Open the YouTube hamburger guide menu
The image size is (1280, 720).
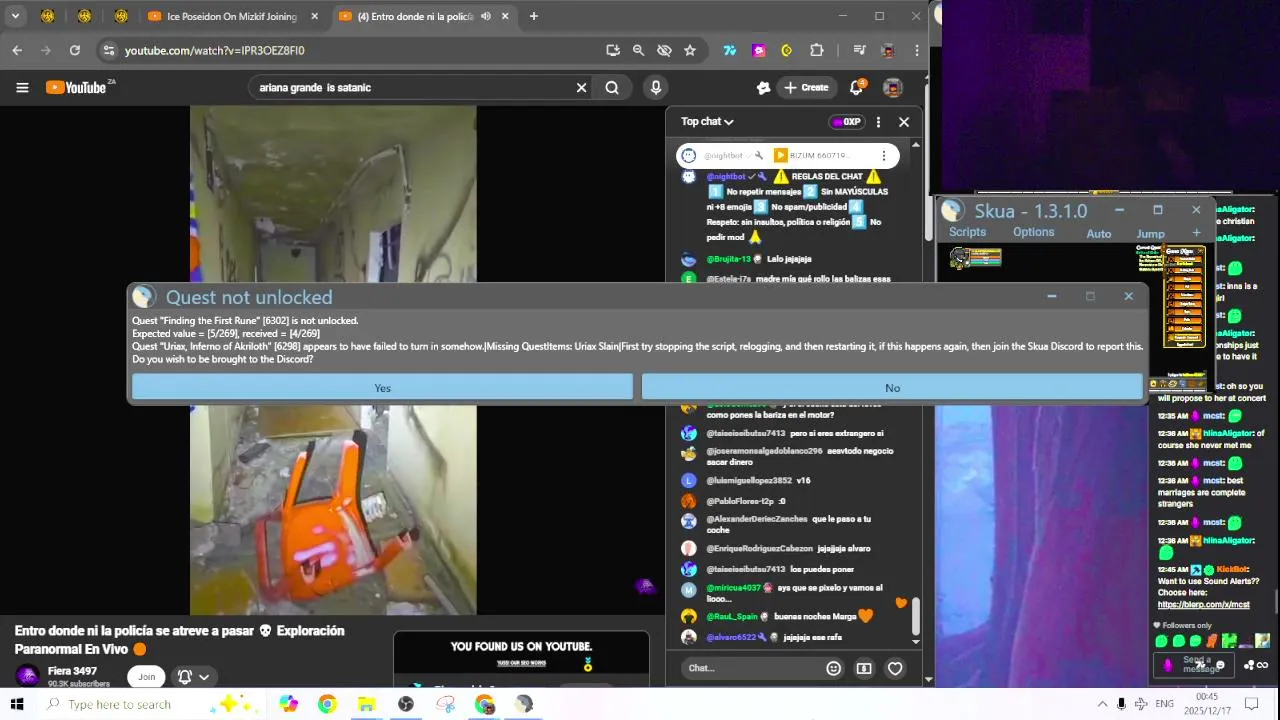click(x=22, y=88)
